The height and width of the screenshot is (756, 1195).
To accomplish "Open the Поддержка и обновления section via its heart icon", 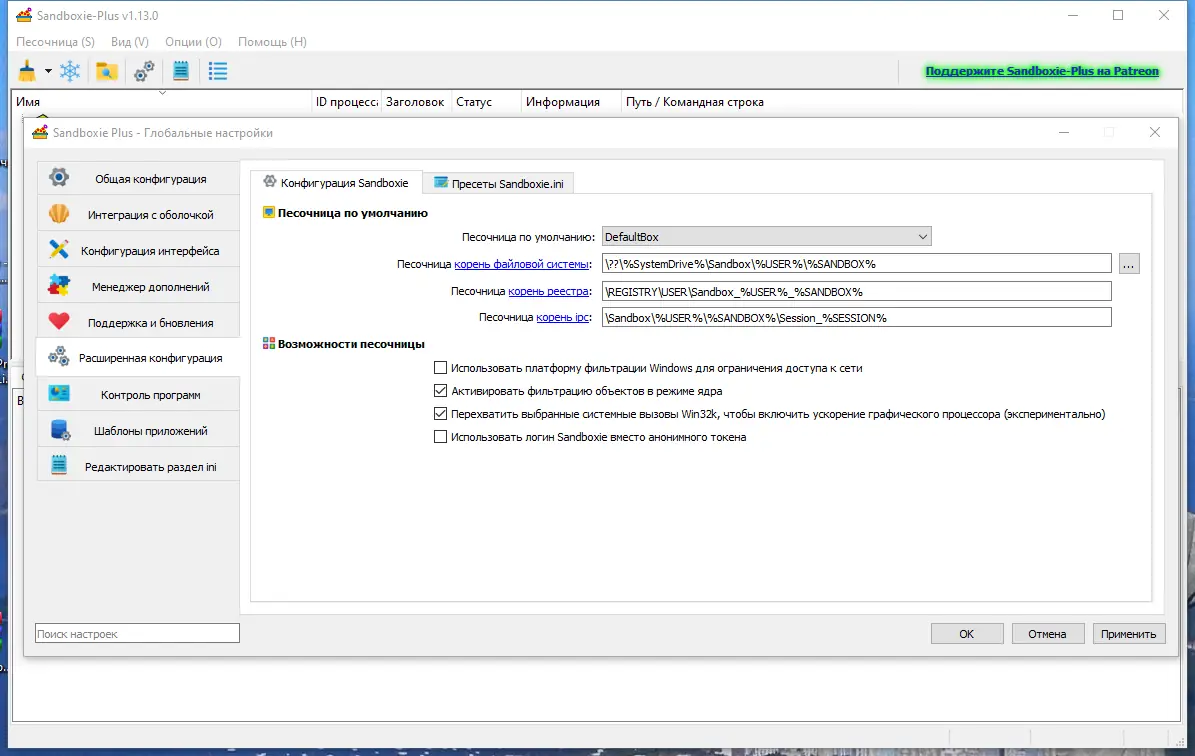I will [x=59, y=322].
